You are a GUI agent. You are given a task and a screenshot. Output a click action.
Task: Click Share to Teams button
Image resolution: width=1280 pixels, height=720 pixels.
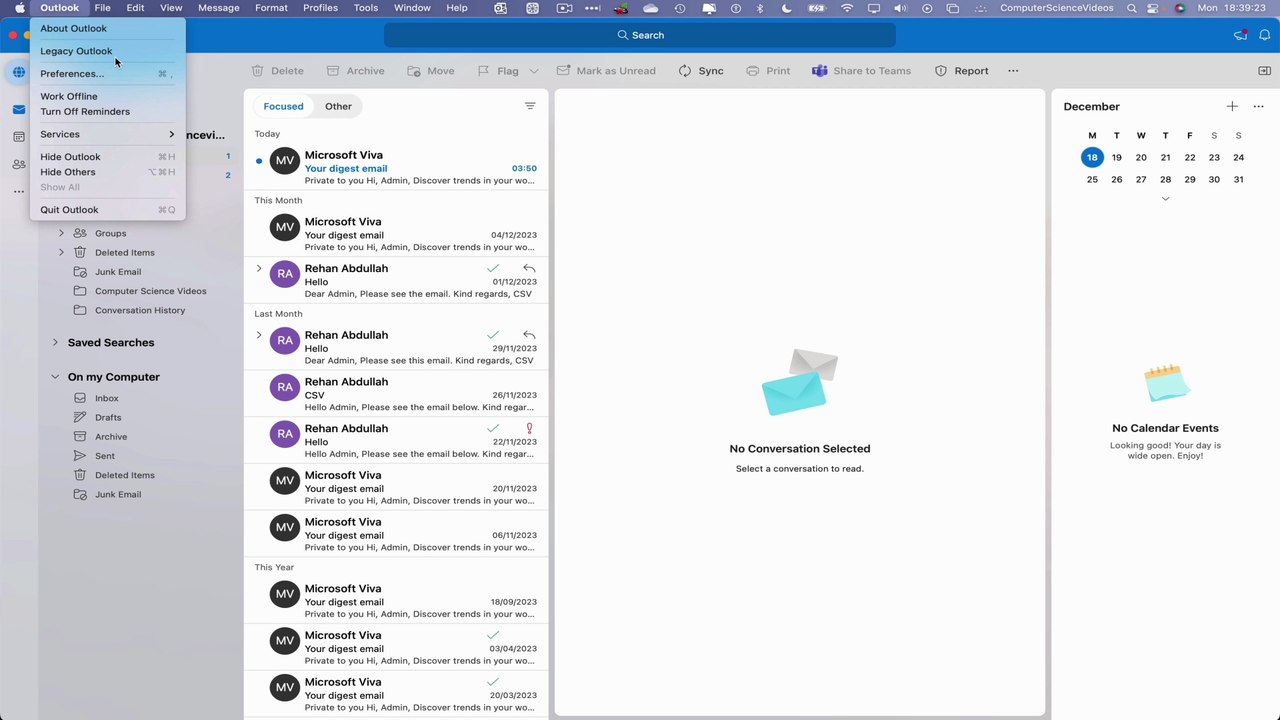[x=861, y=71]
